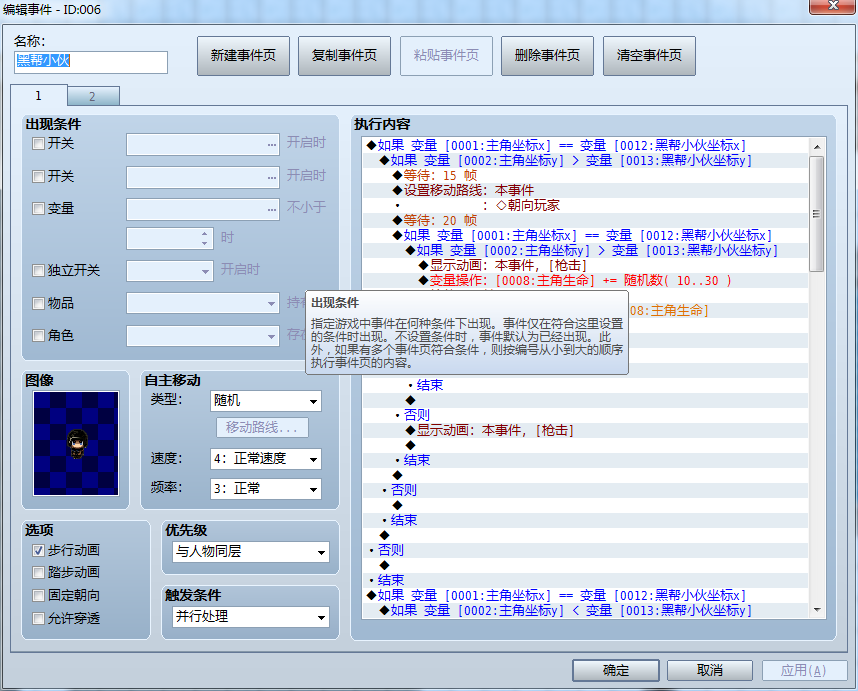Switch to event page tab 2
The width and height of the screenshot is (858, 691).
92,96
